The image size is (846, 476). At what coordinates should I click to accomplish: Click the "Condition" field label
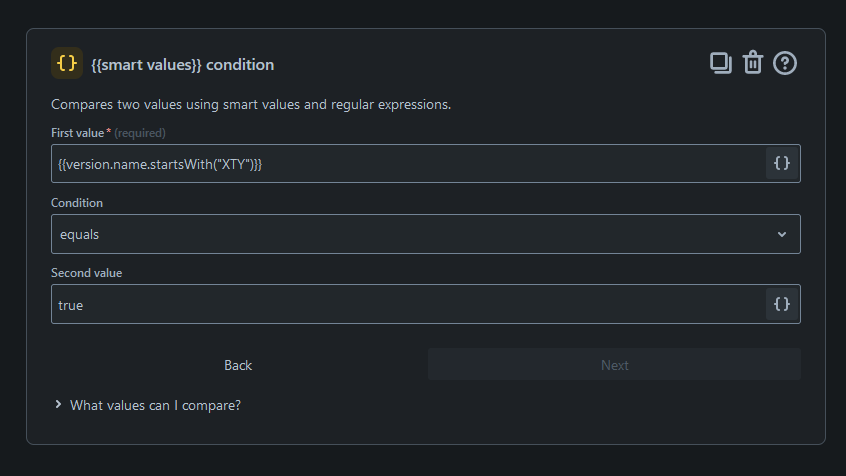[77, 203]
